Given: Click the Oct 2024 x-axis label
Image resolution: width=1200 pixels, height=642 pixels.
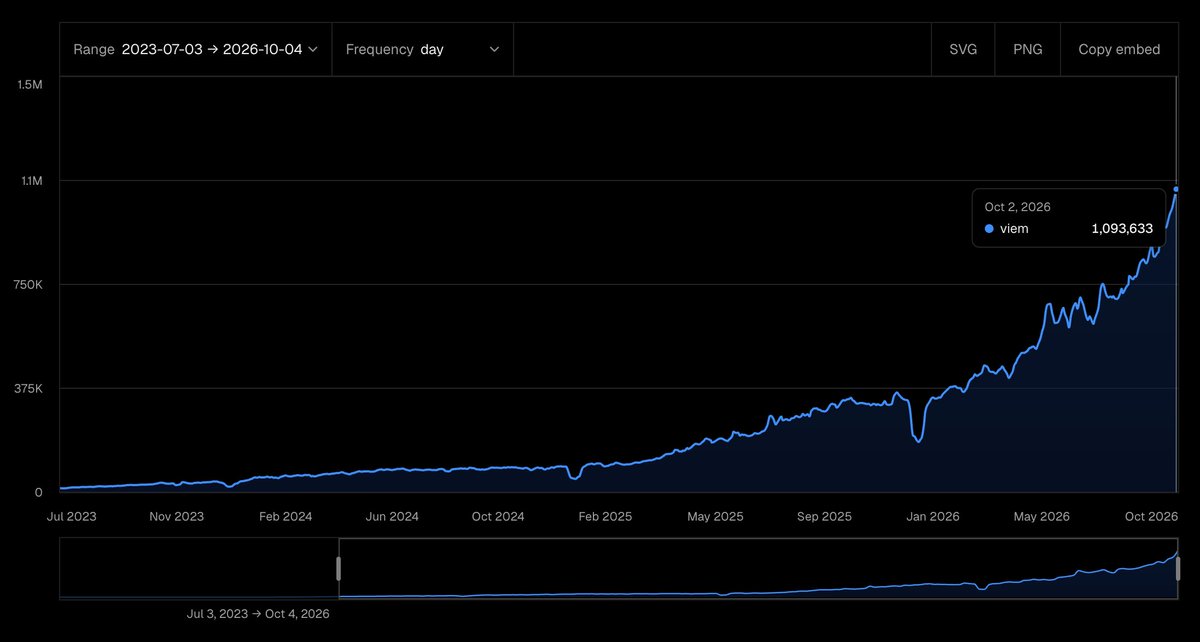Looking at the screenshot, I should coord(498,517).
